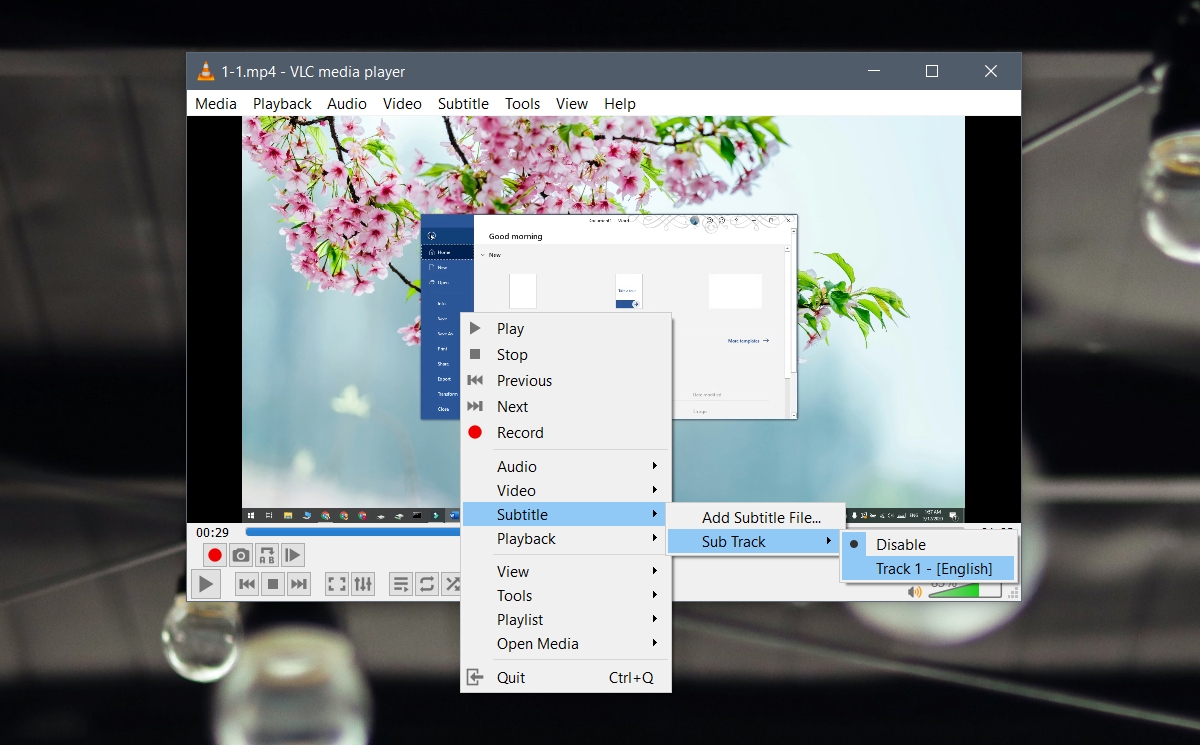
Task: Toggle fullscreen with the fullscreen icon
Action: coord(337,584)
